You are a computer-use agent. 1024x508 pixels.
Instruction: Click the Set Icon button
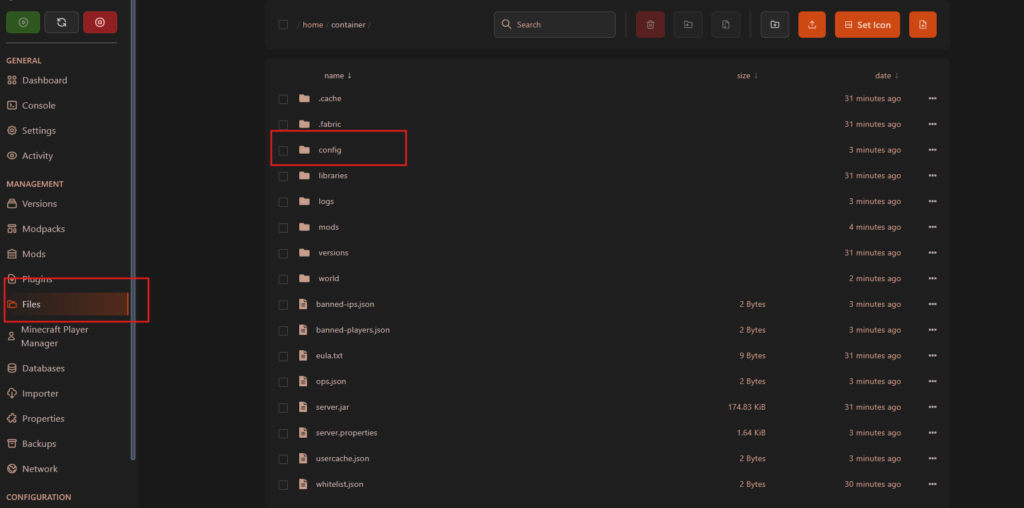point(867,25)
